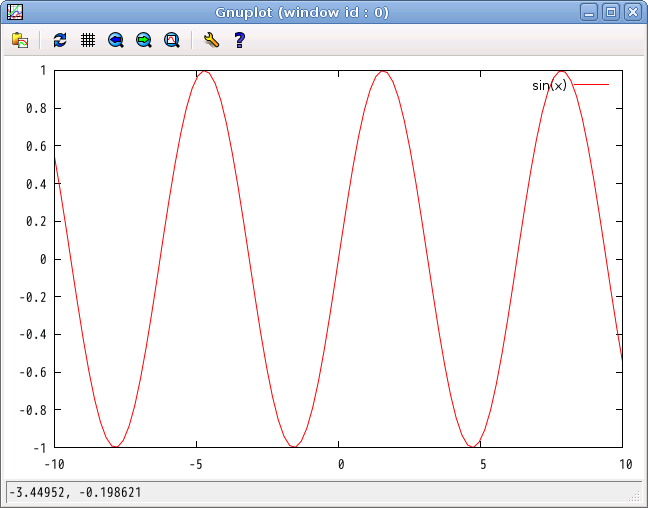Click the window resize grip corner
Image resolution: width=648 pixels, height=508 pixels.
click(x=634, y=495)
